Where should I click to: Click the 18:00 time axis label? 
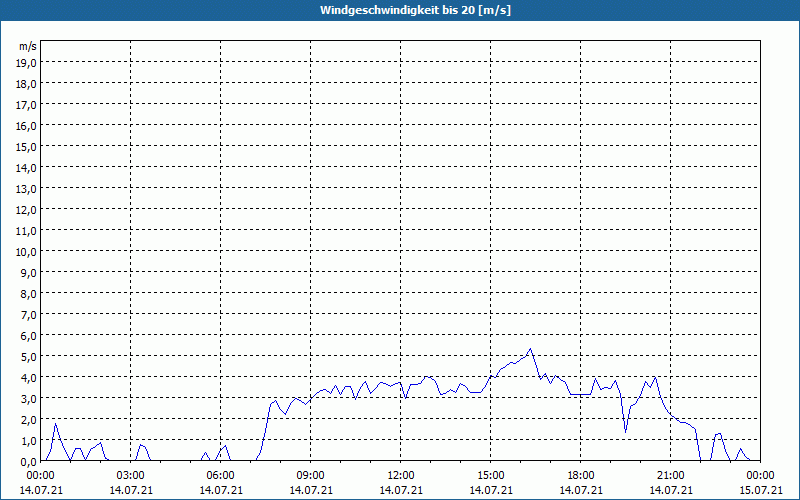click(581, 476)
